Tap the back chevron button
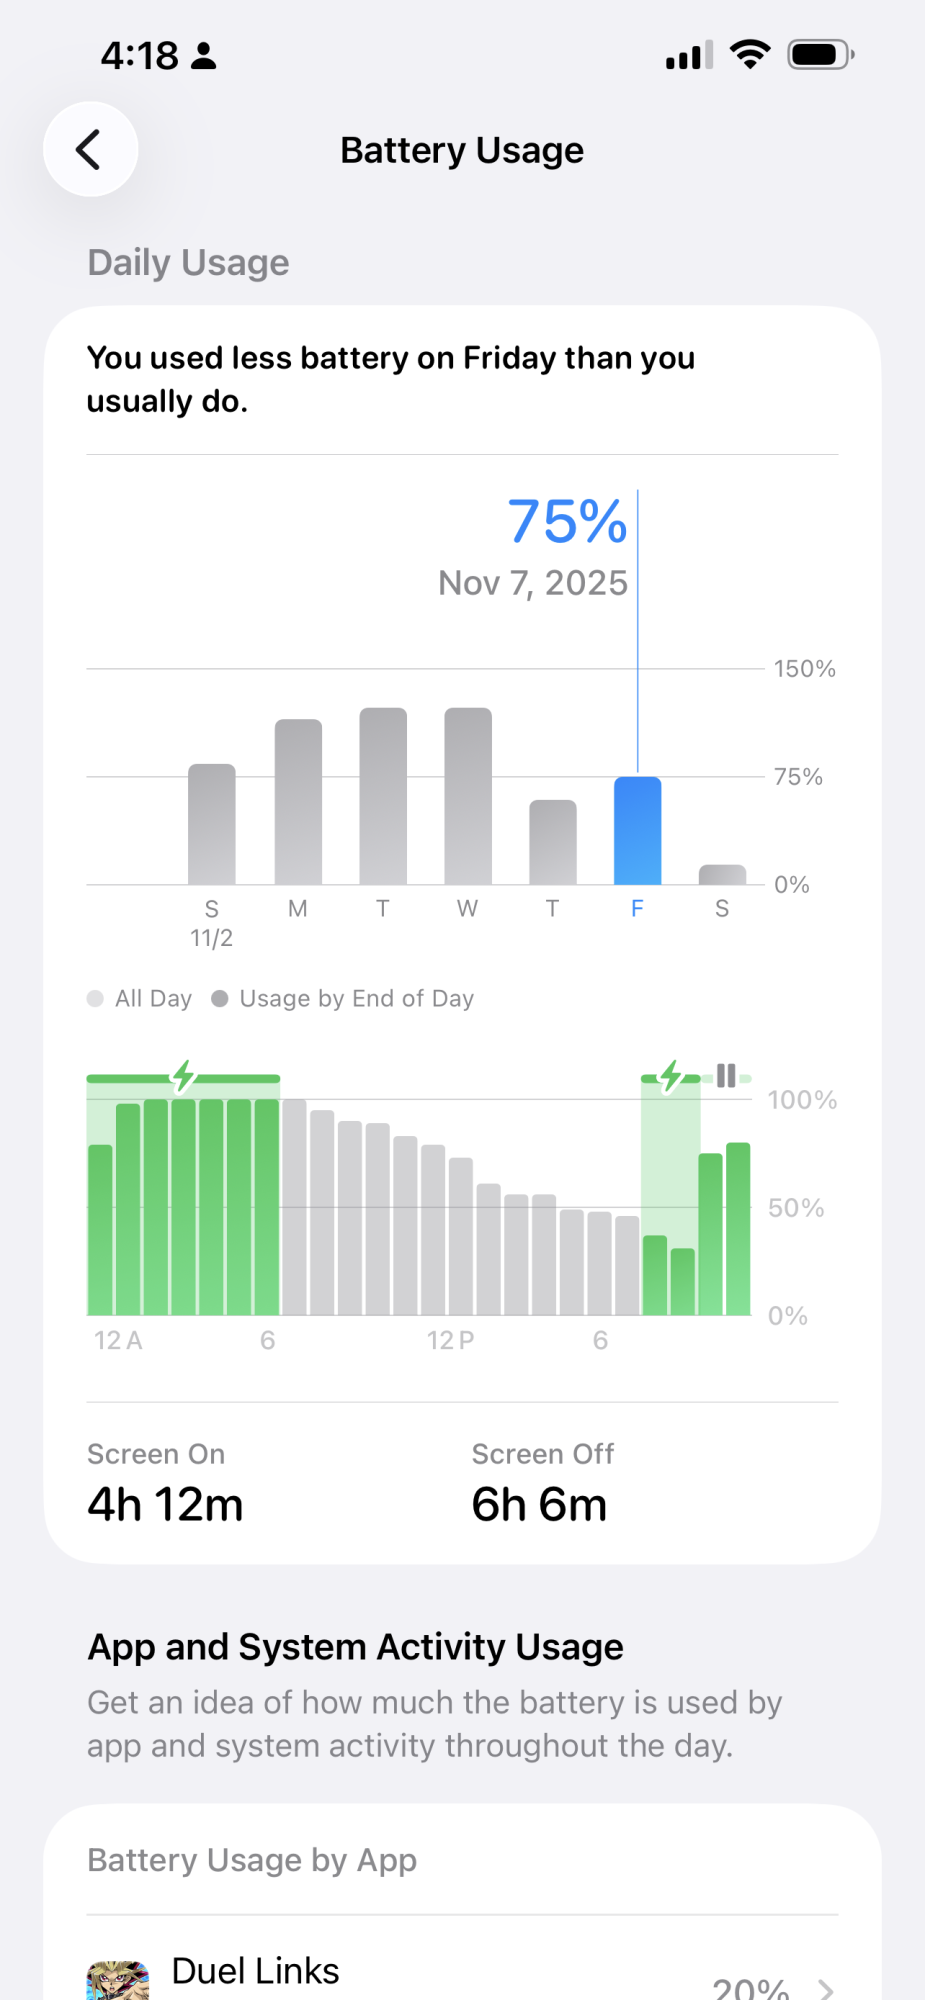 pyautogui.click(x=90, y=150)
